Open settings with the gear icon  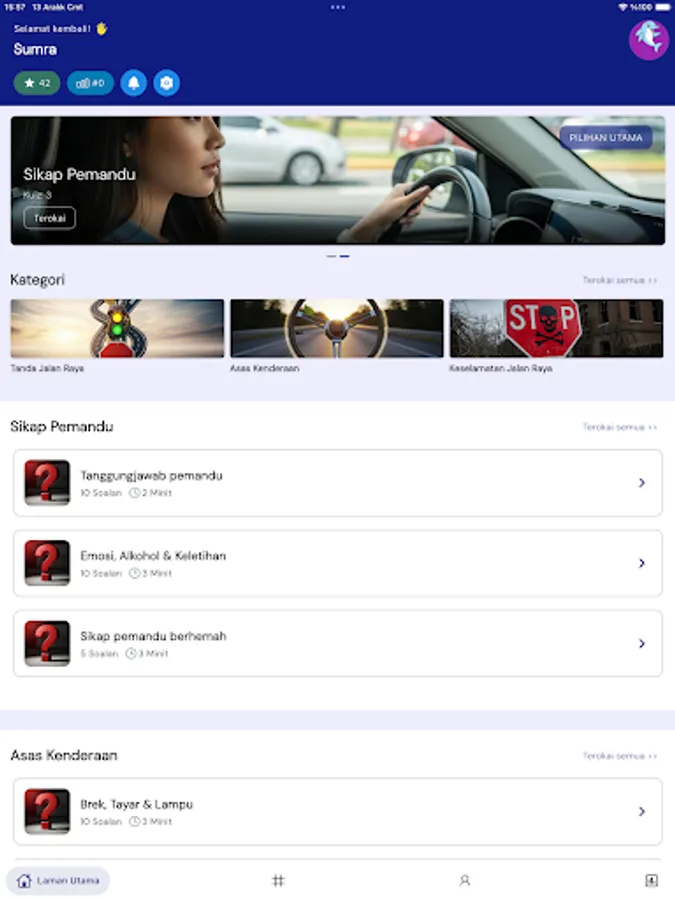166,83
